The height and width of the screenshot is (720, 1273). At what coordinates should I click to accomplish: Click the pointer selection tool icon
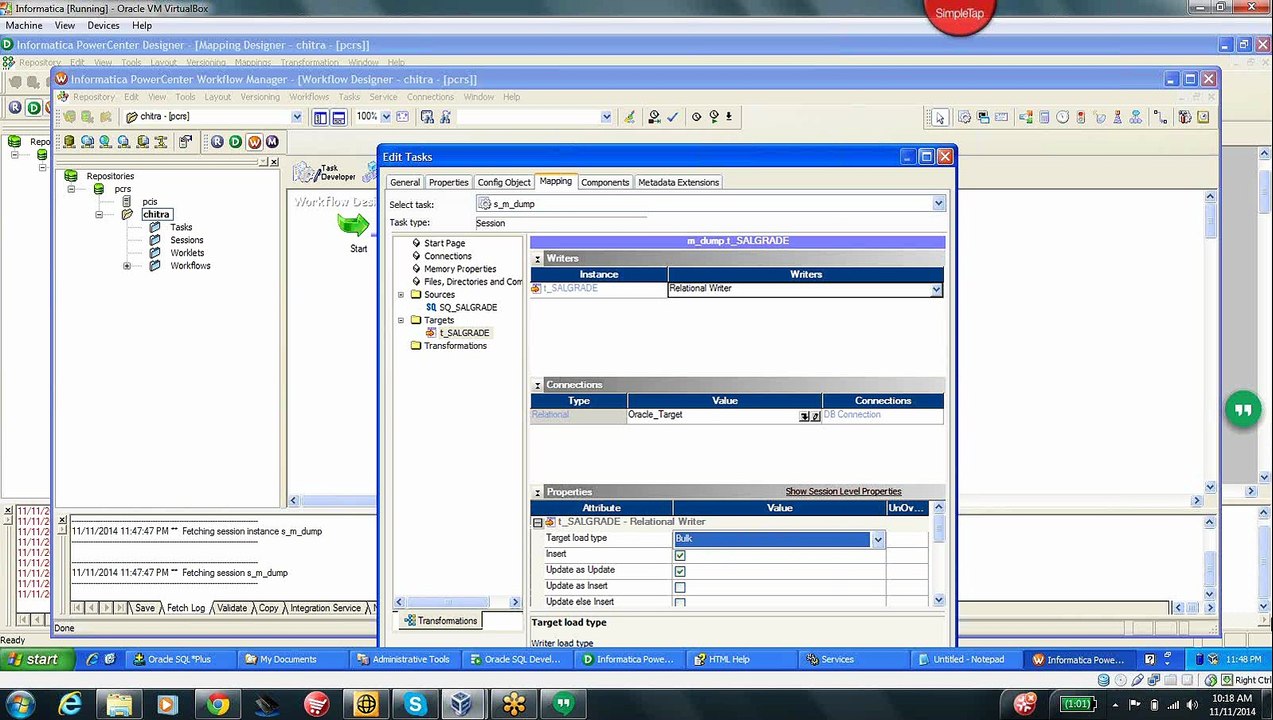(939, 117)
